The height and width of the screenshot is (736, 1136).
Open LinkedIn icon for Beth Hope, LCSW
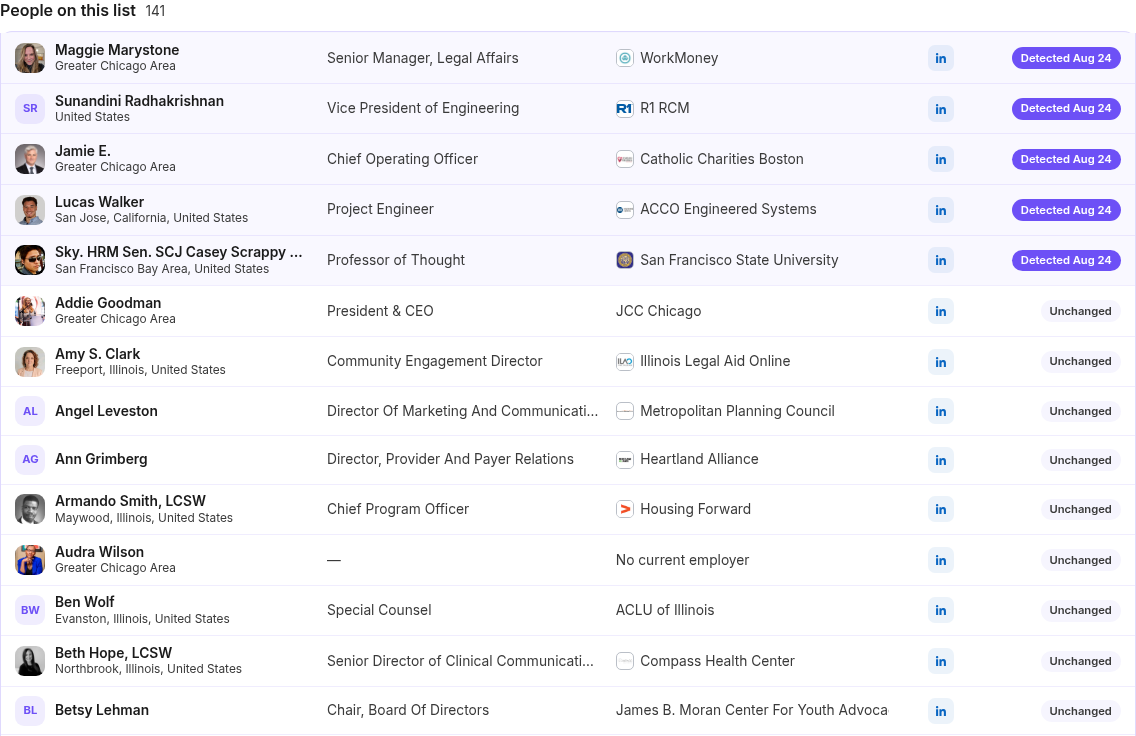(x=940, y=661)
